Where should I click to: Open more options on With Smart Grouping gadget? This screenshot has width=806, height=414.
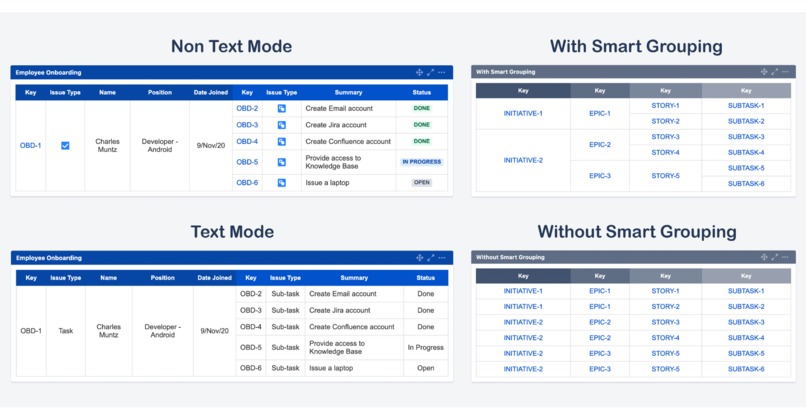pos(785,72)
